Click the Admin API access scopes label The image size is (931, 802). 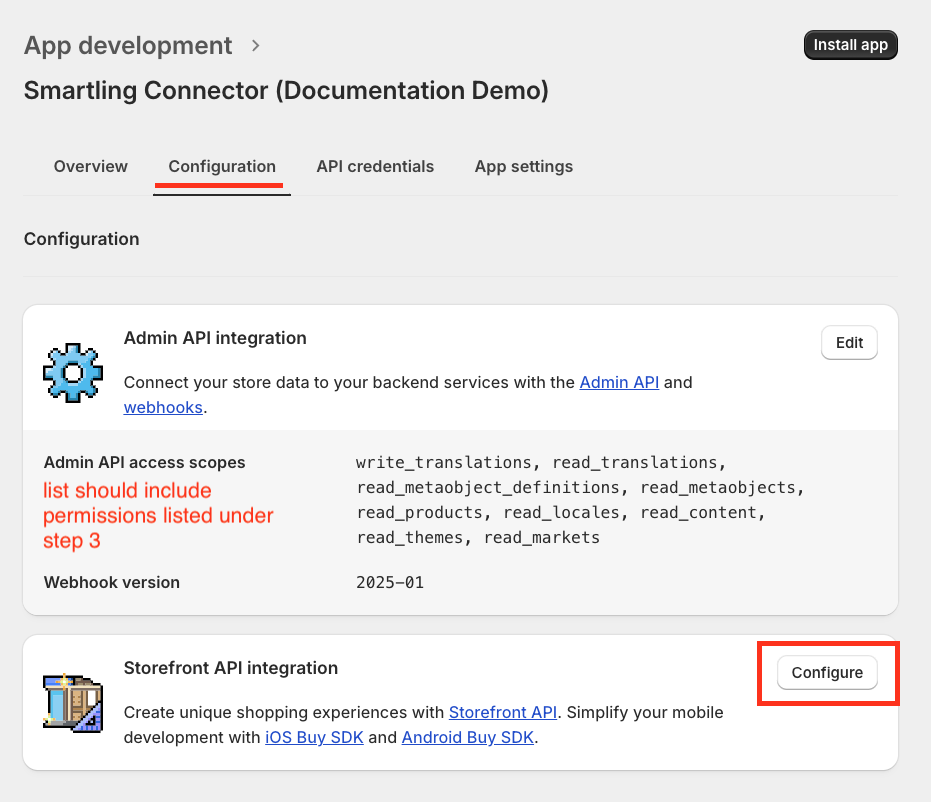pyautogui.click(x=144, y=462)
